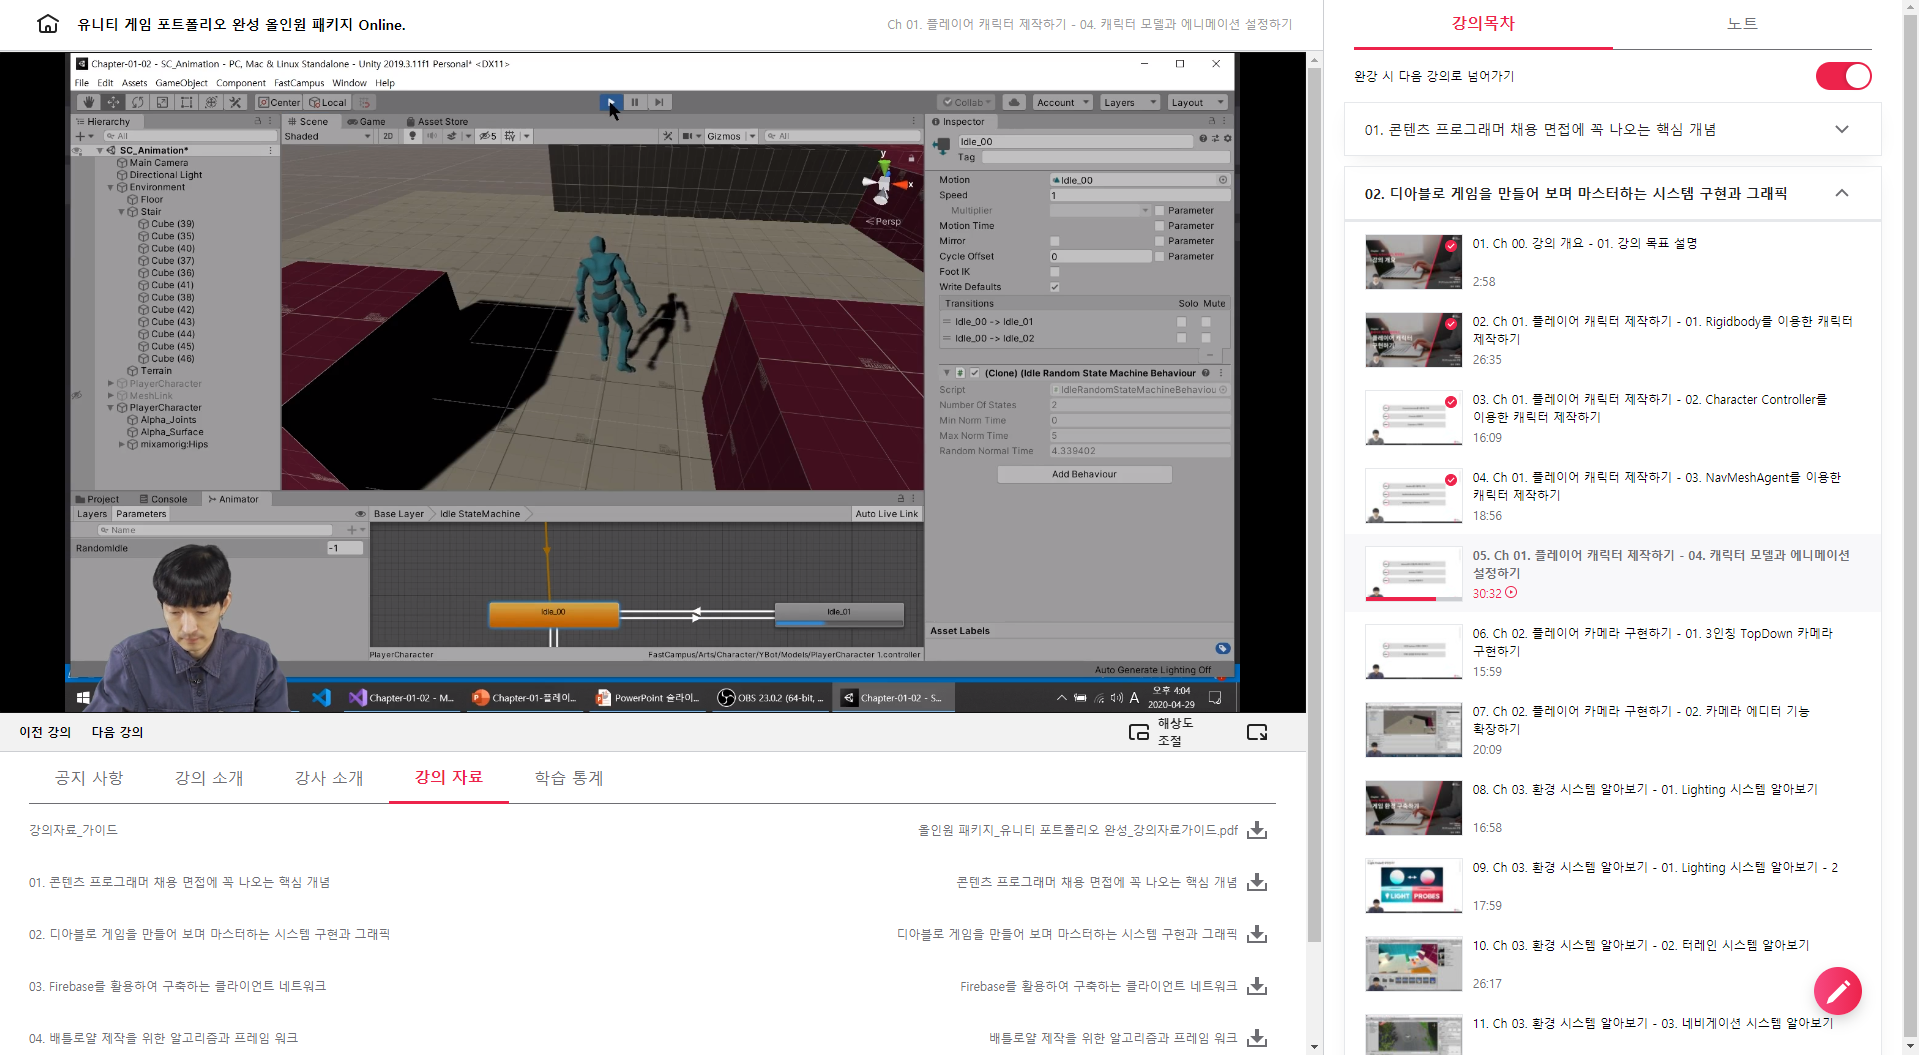This screenshot has width=1919, height=1055.
Task: Open PowerPoint taskbar item
Action: (x=648, y=698)
